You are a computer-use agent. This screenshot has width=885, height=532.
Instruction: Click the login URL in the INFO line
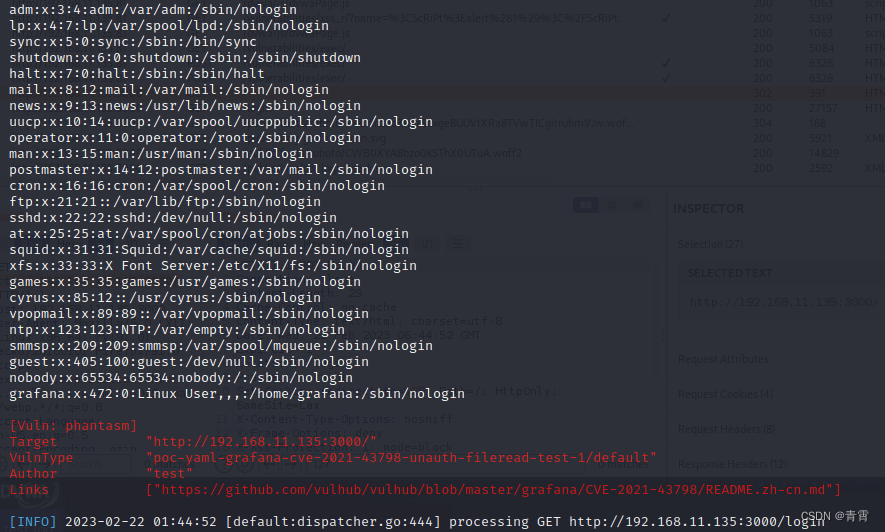pyautogui.click(x=696, y=522)
